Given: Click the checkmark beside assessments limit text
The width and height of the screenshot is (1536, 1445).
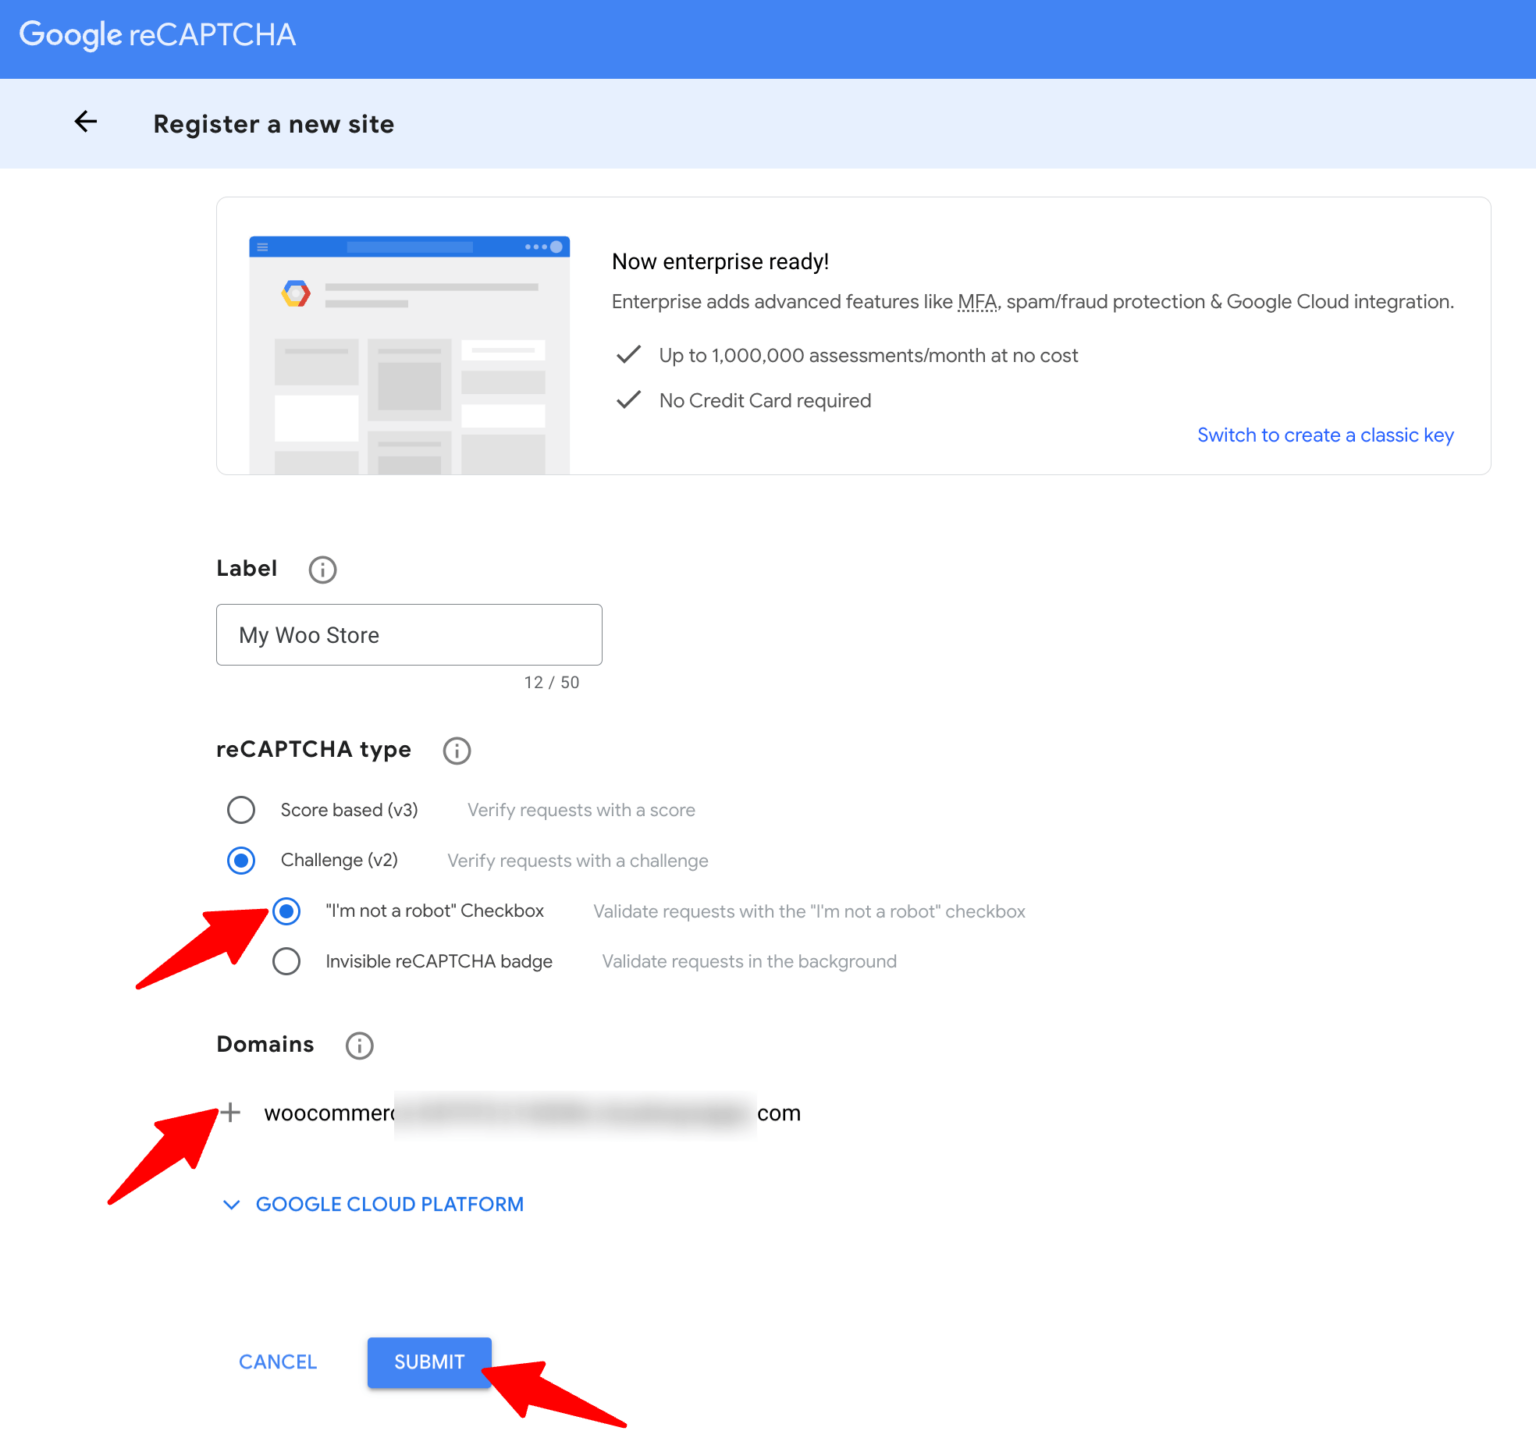Looking at the screenshot, I should click(x=628, y=354).
